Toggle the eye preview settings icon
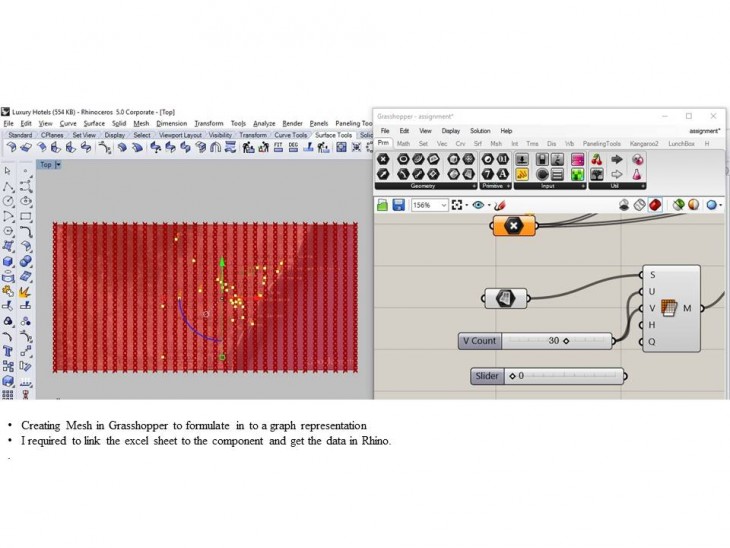Viewport: 730px width, 548px height. pyautogui.click(x=478, y=205)
